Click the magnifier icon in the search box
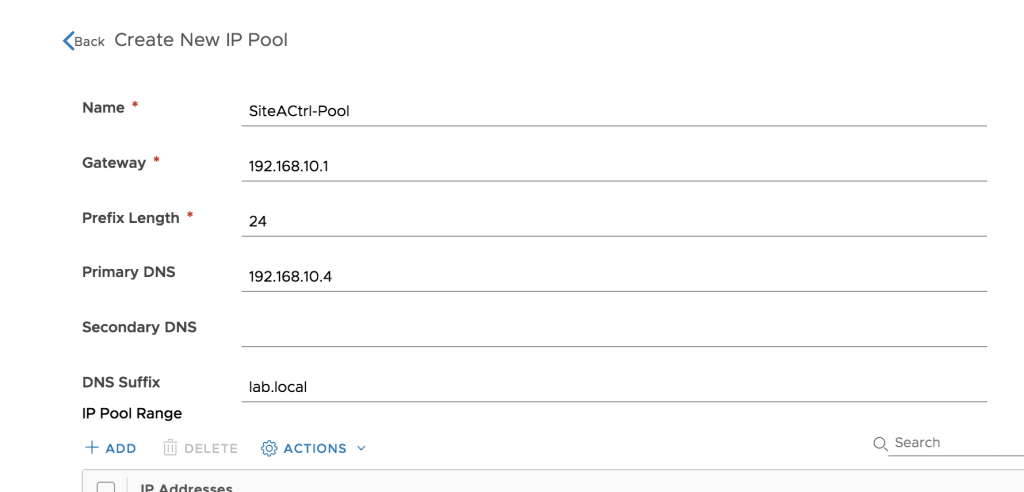This screenshot has width=1024, height=492. pyautogui.click(x=880, y=444)
